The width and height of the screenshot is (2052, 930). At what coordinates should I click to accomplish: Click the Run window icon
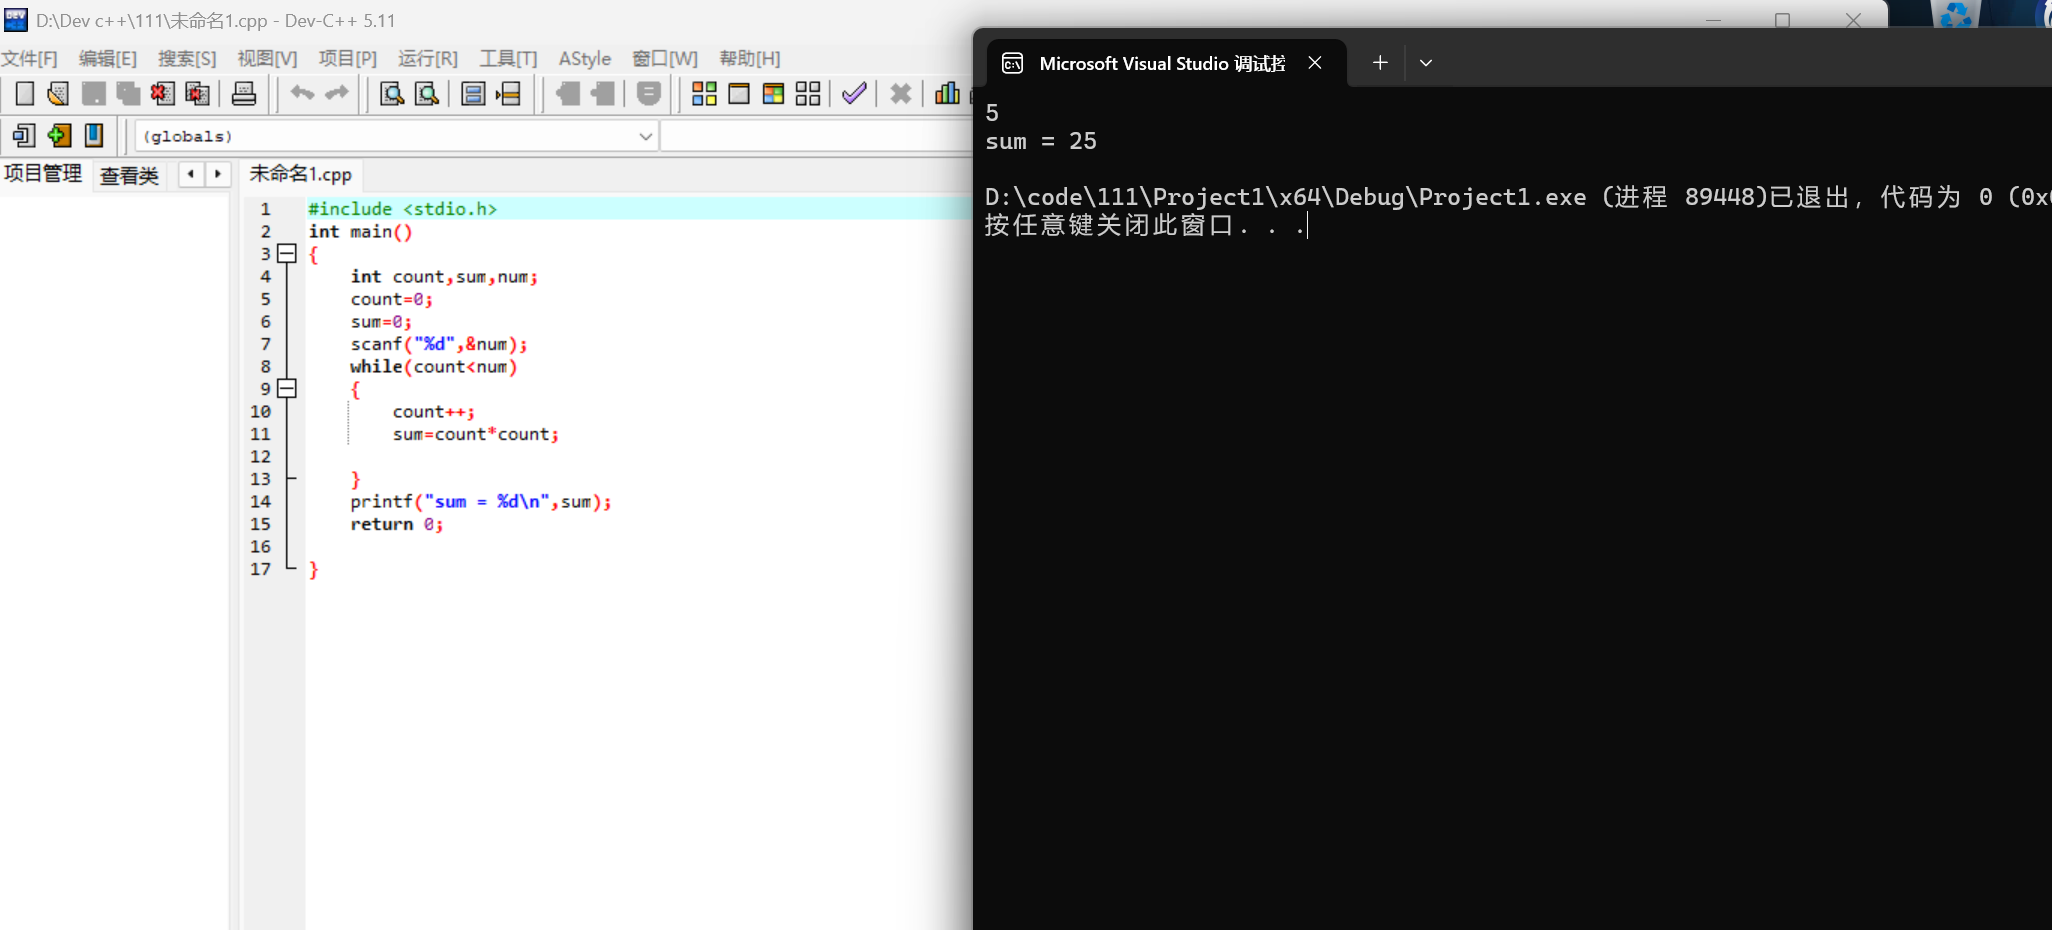click(739, 94)
